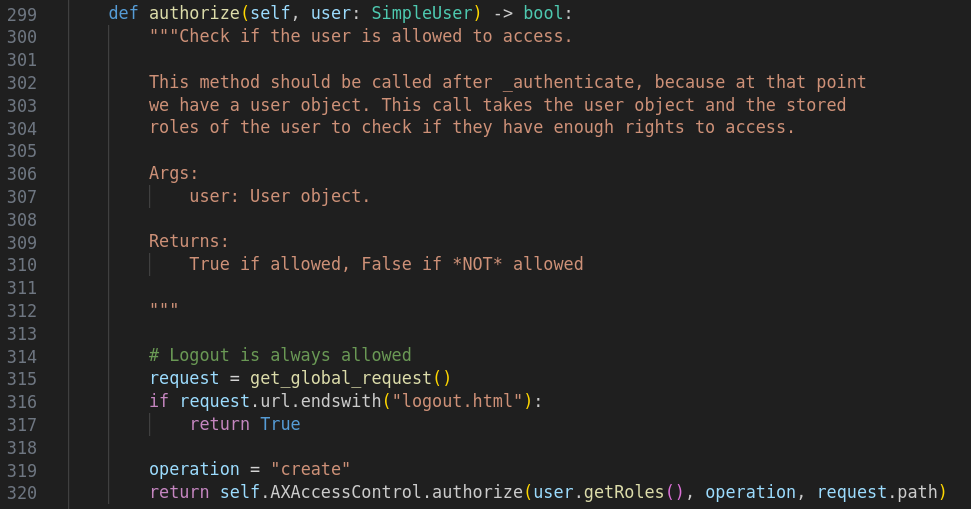Click line number 316 in the gutter
971x509 pixels.
click(22, 401)
